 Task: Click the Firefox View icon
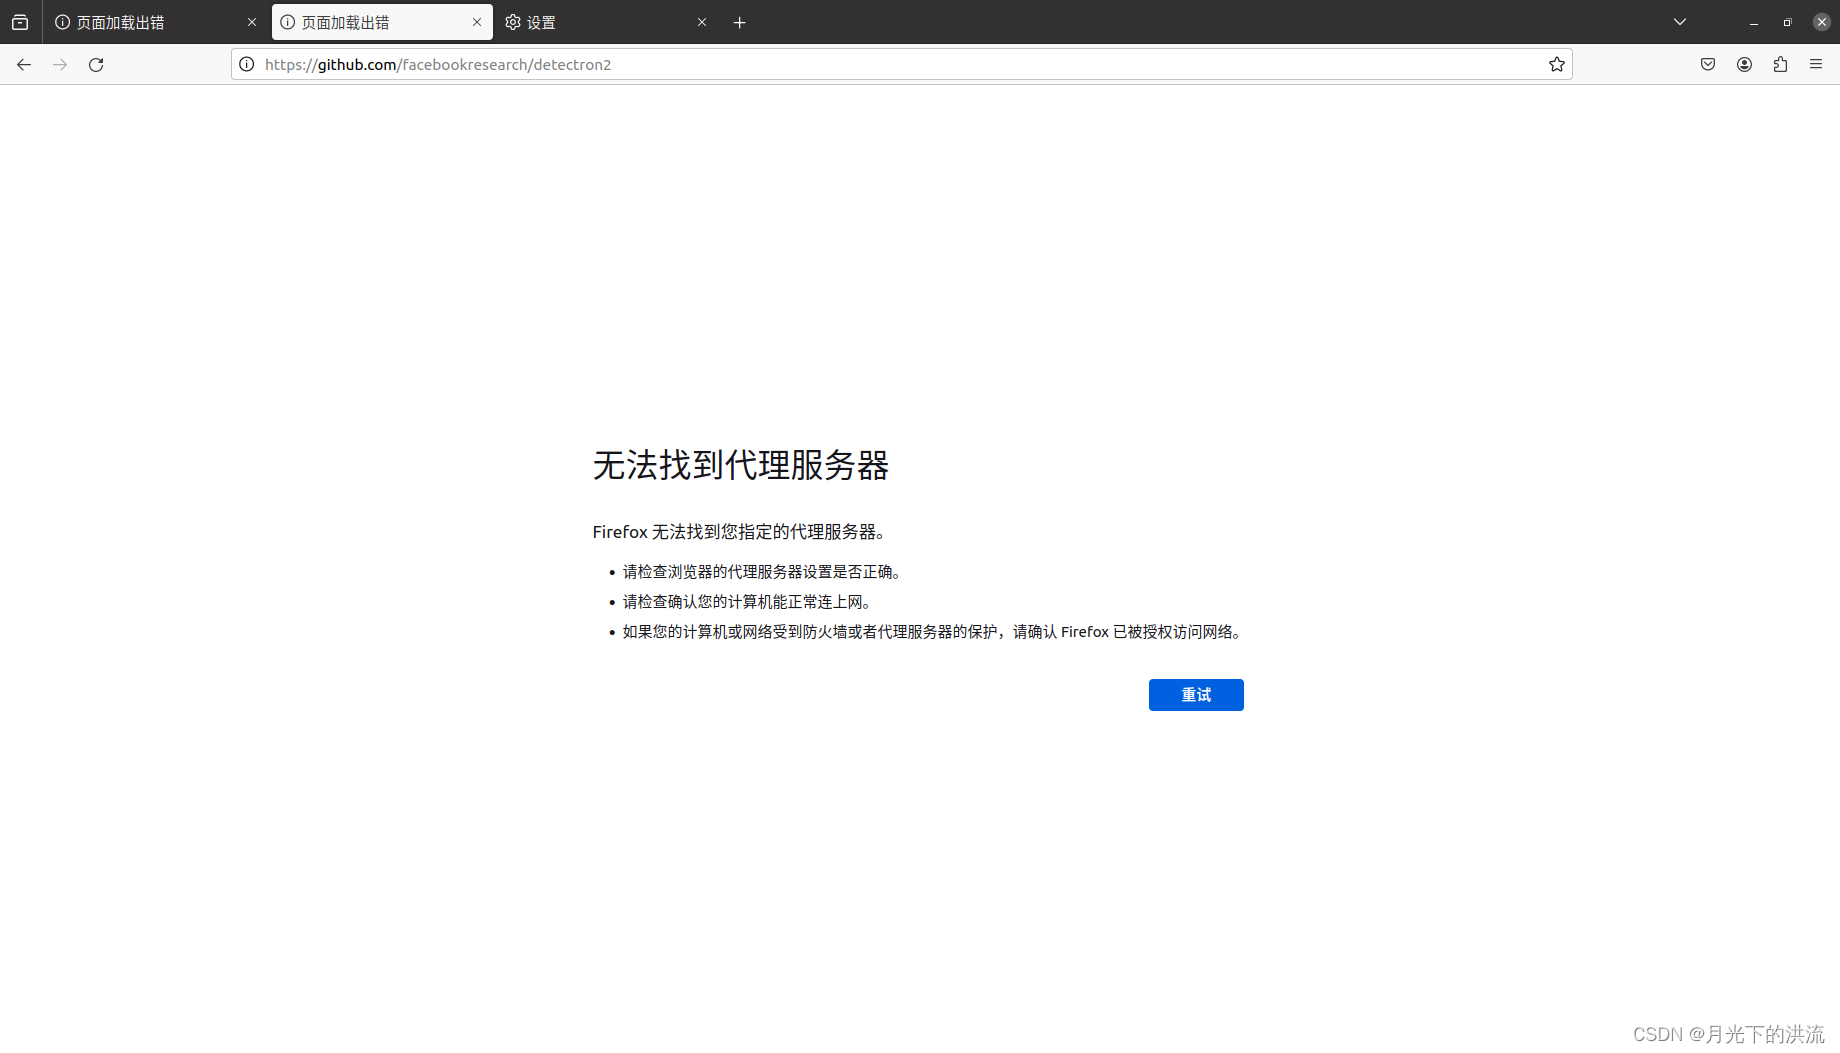pos(20,21)
